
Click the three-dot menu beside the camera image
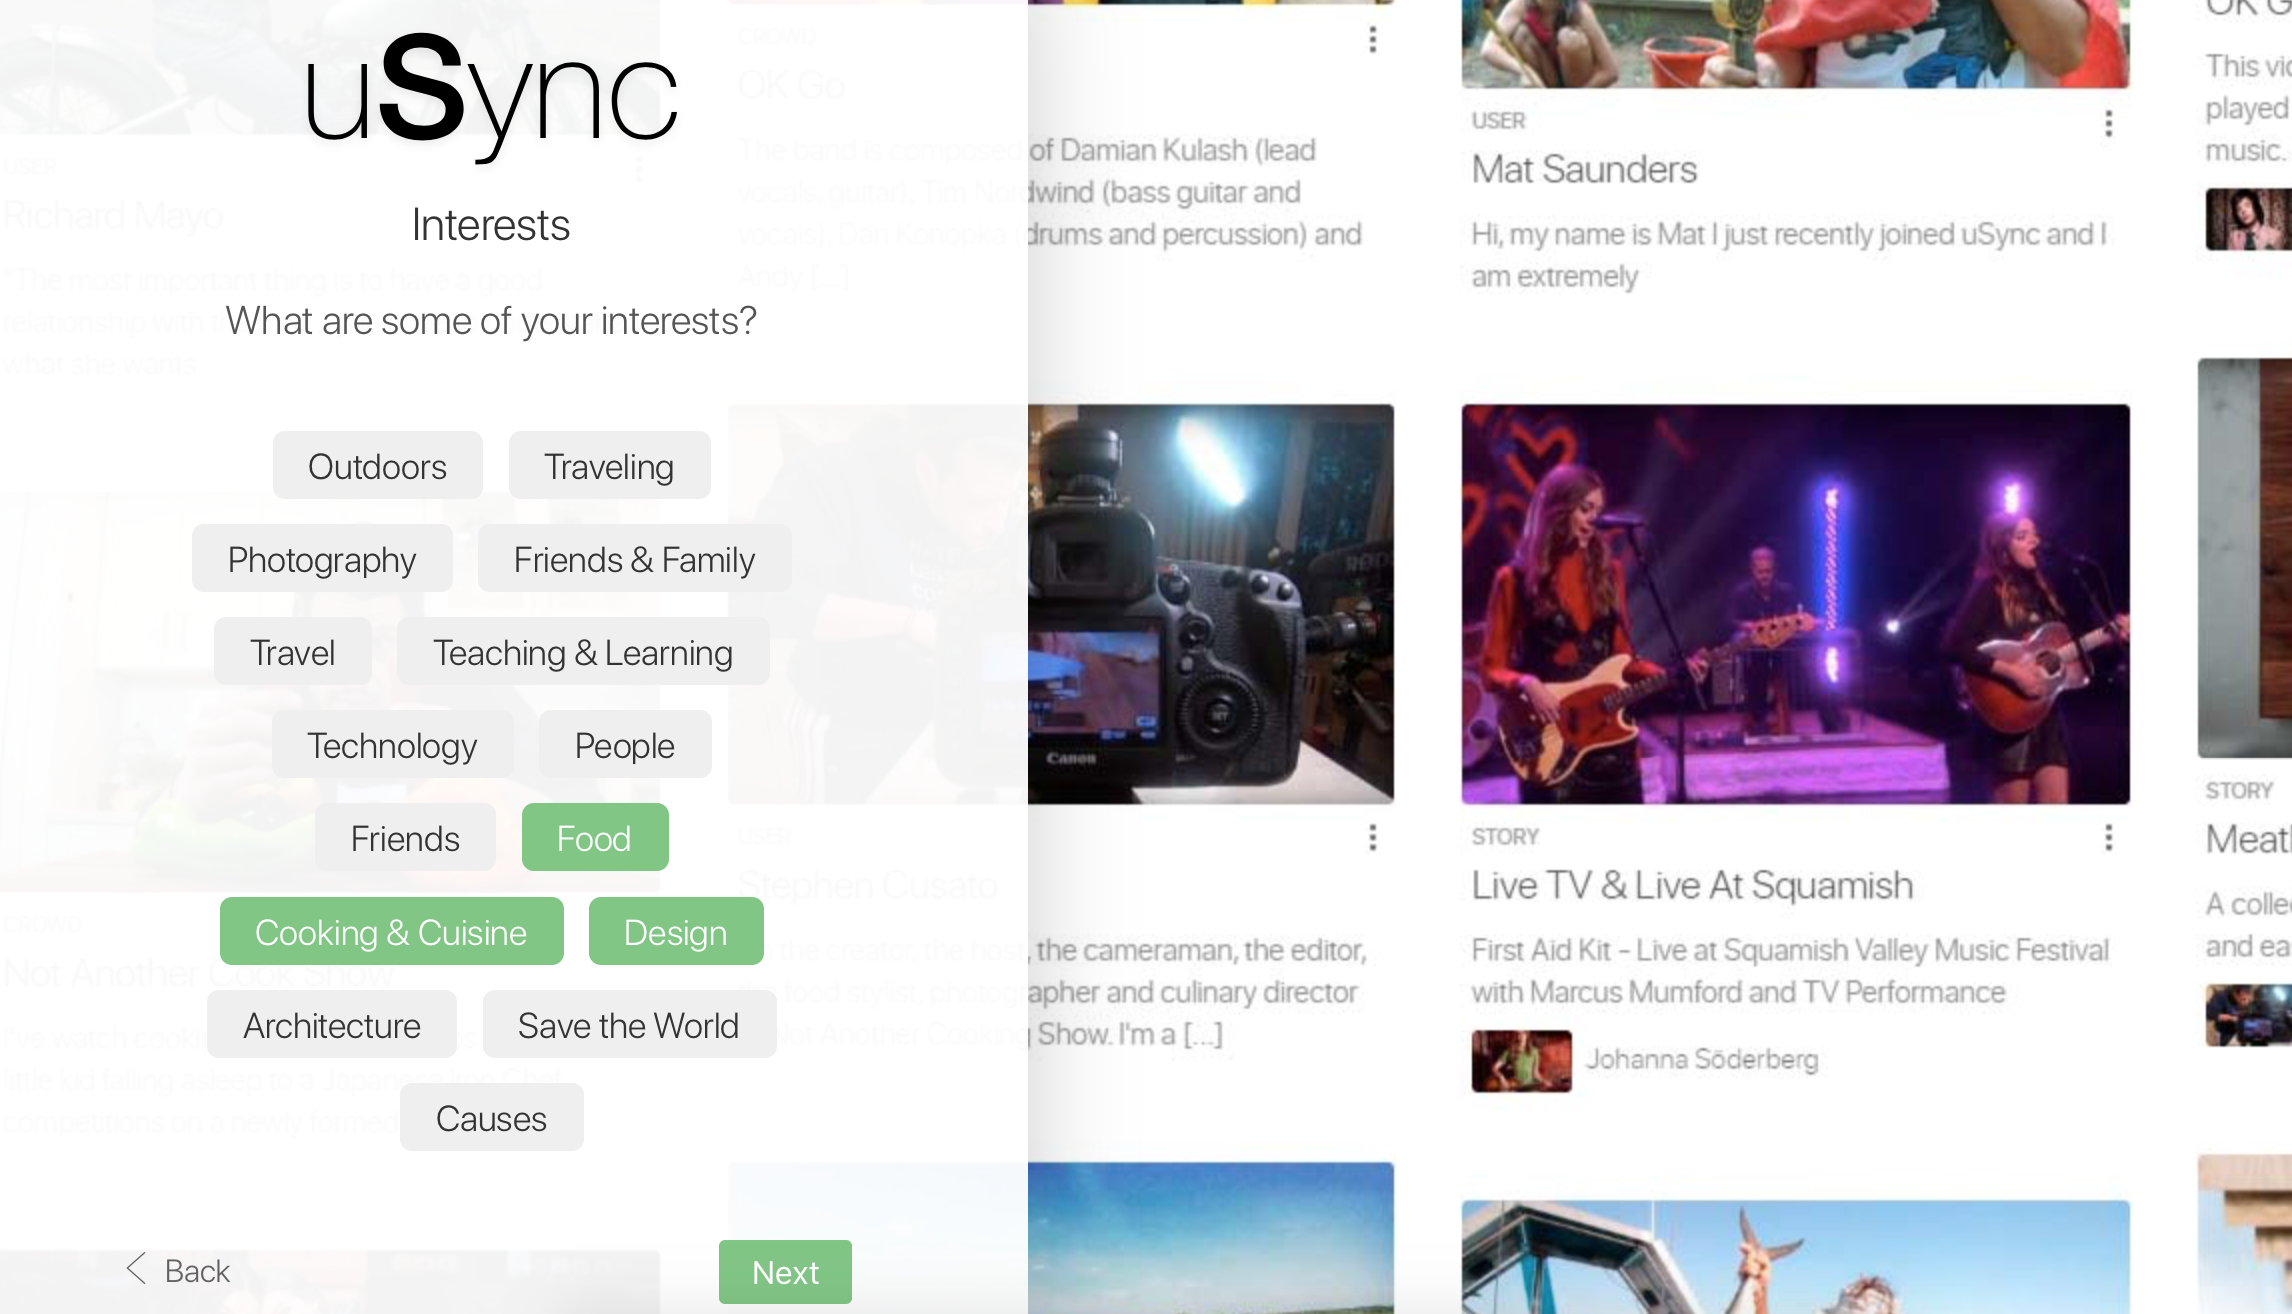click(1372, 837)
